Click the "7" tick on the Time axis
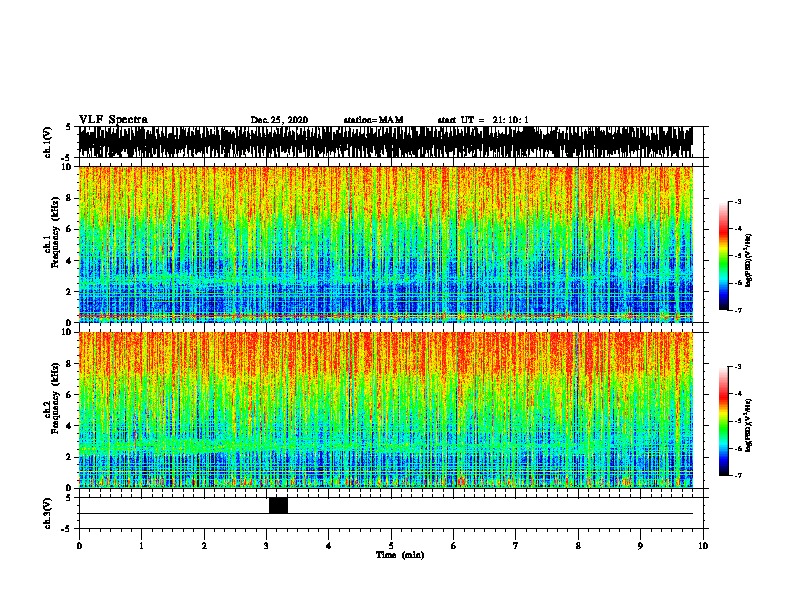Viewport: 792px width, 612px height. 516,546
